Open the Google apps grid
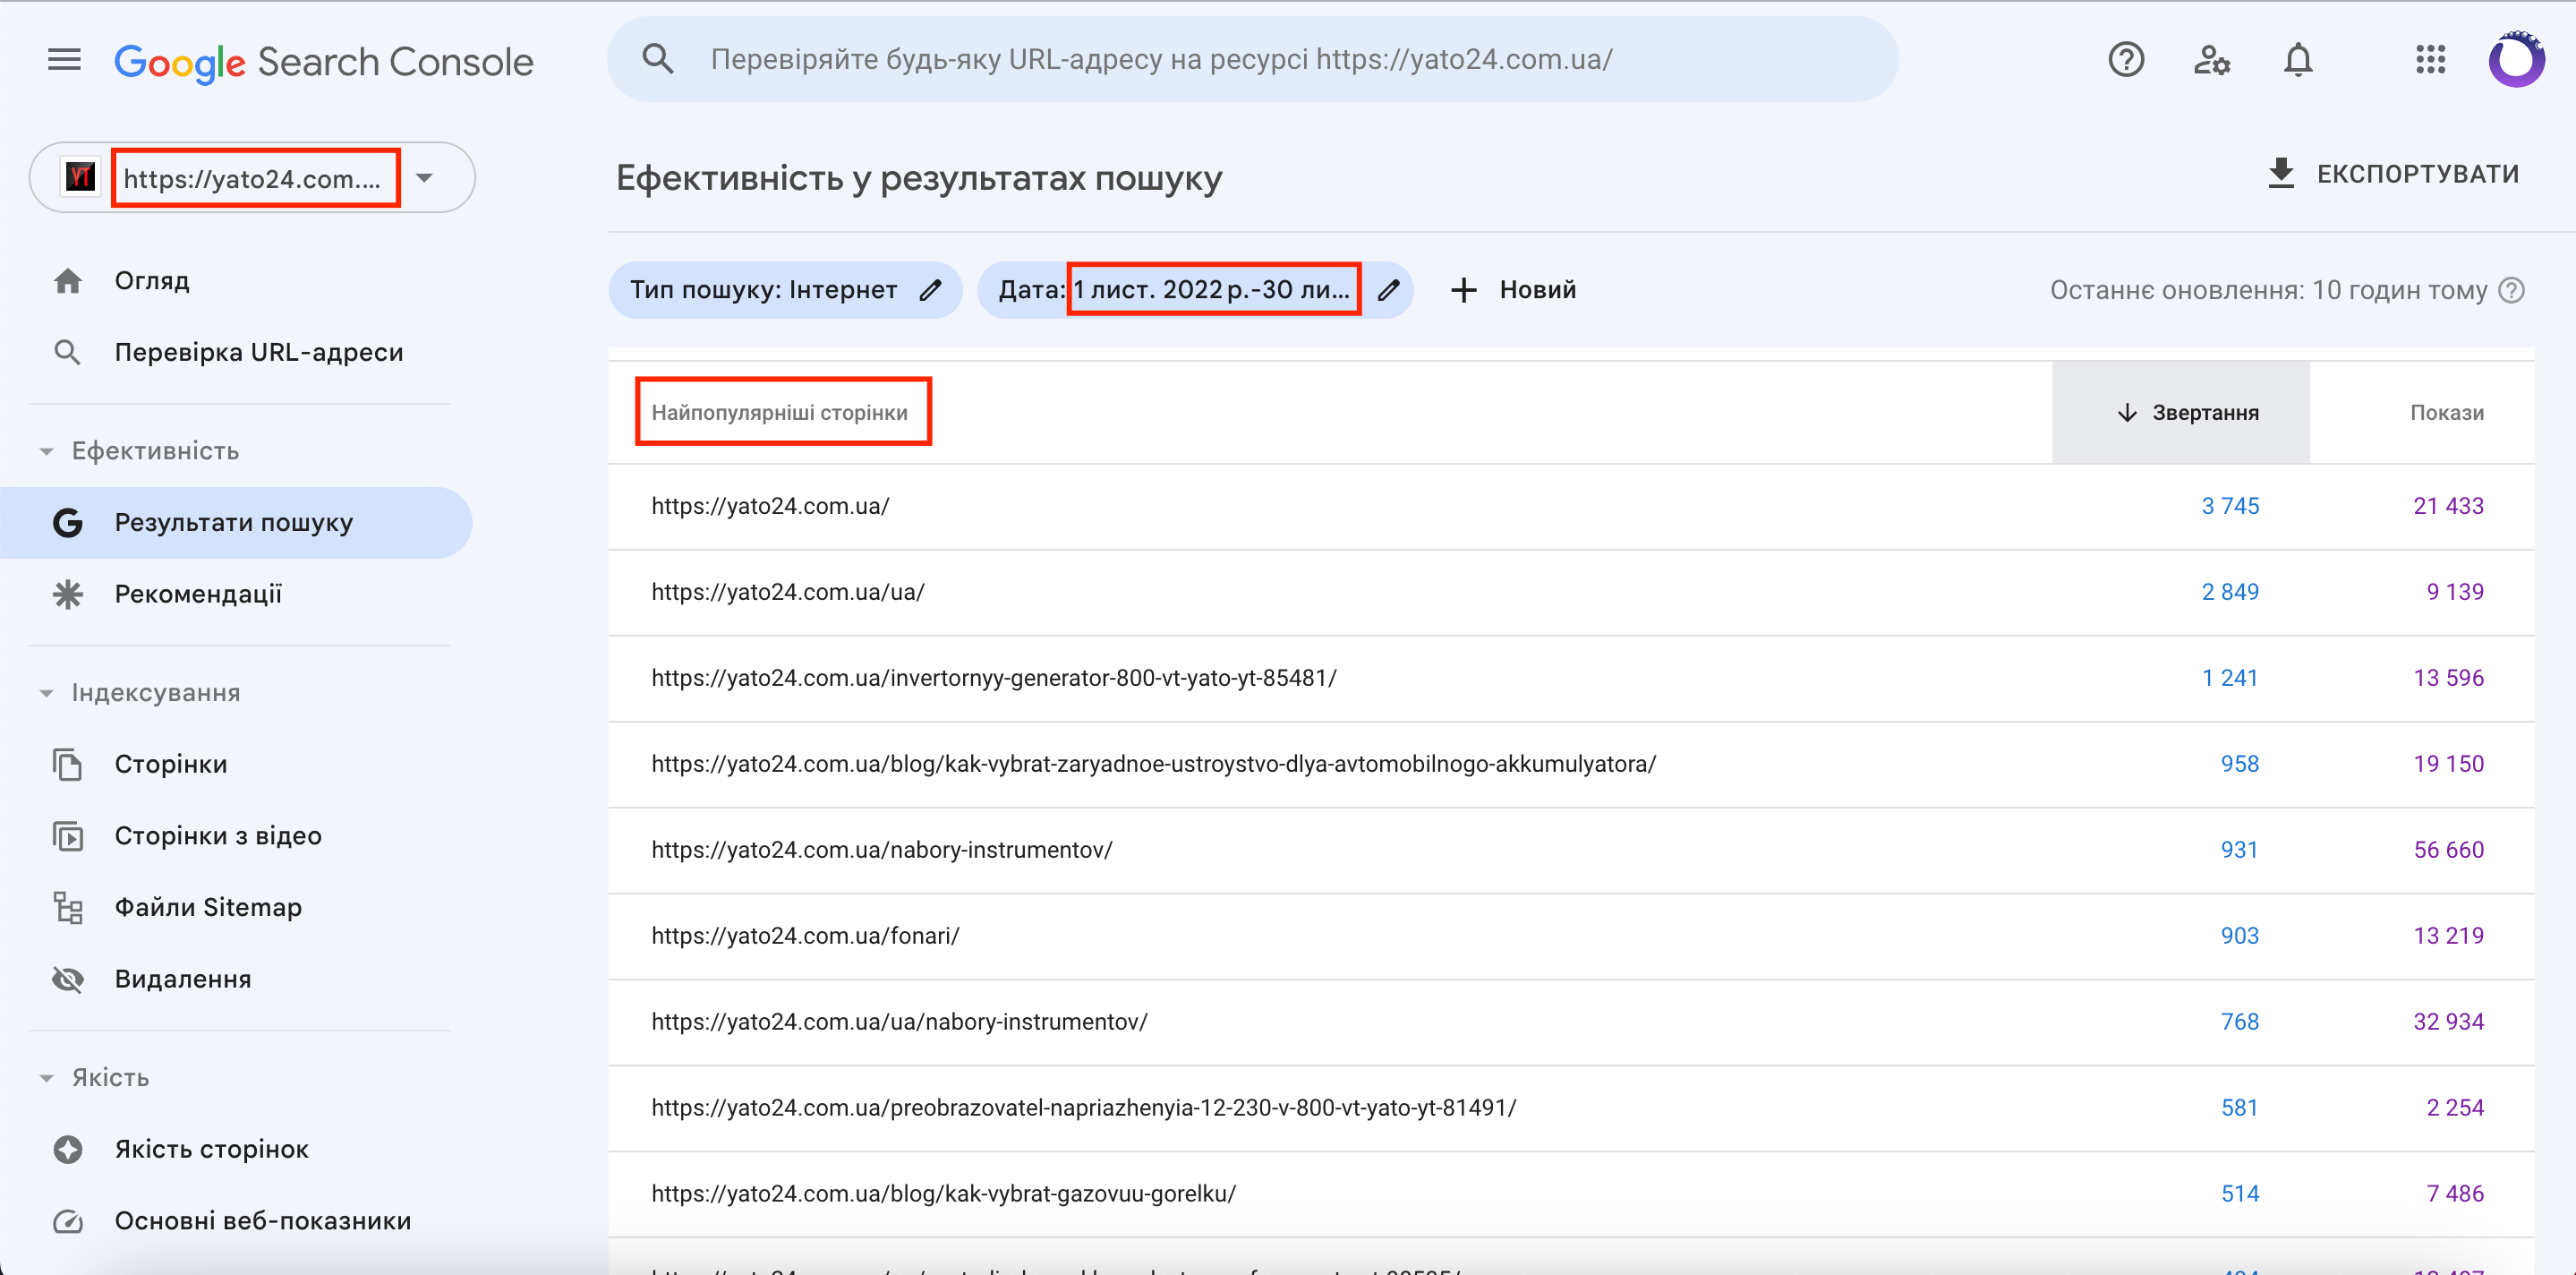 pyautogui.click(x=2430, y=60)
